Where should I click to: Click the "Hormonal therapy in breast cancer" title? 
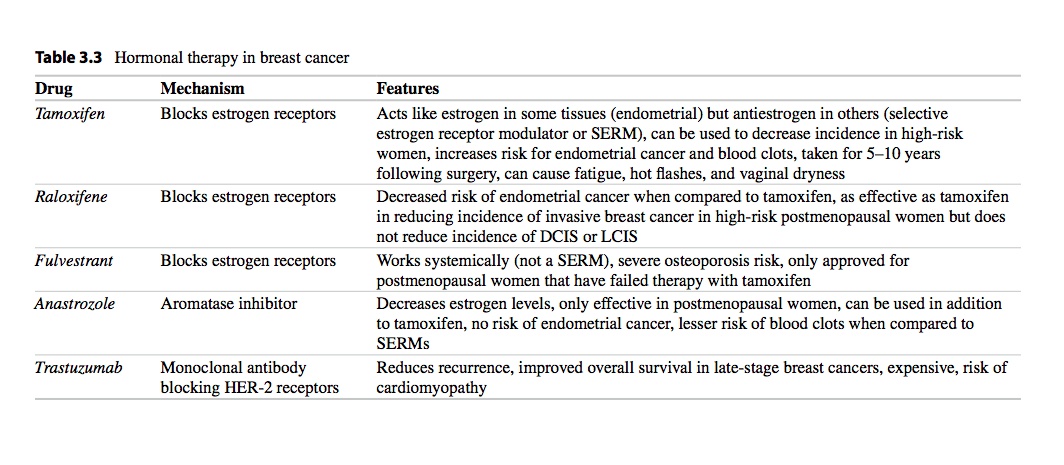[x=232, y=58]
